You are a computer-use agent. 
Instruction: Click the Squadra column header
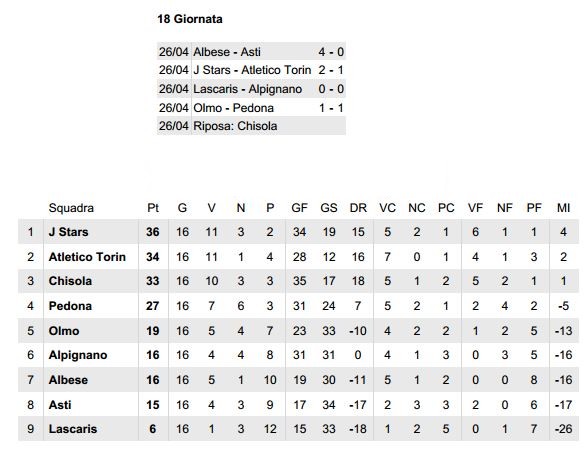[x=71, y=208]
